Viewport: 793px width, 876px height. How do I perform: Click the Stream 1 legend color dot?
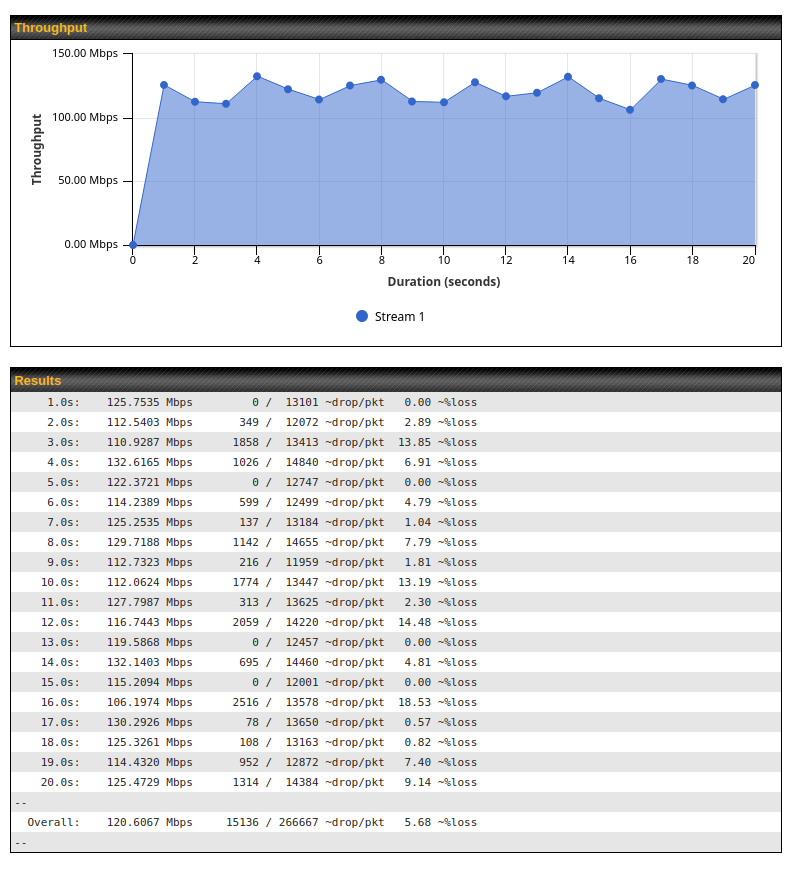(362, 316)
